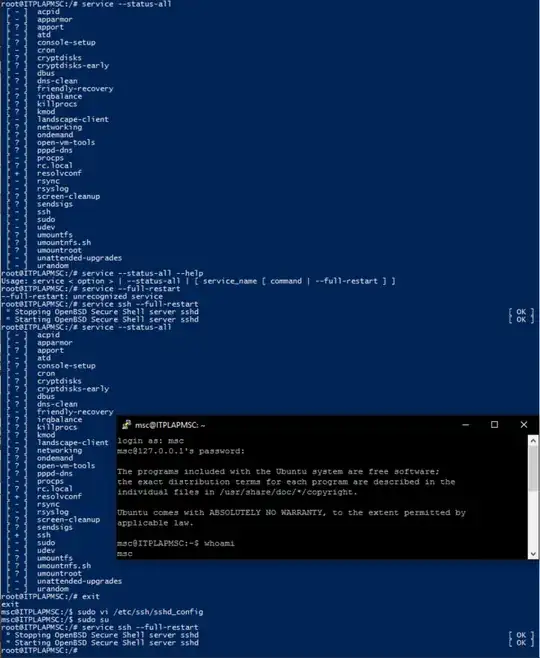
Task: Maximize the msc@ITPLAPMSC PuTTY window
Action: point(494,425)
